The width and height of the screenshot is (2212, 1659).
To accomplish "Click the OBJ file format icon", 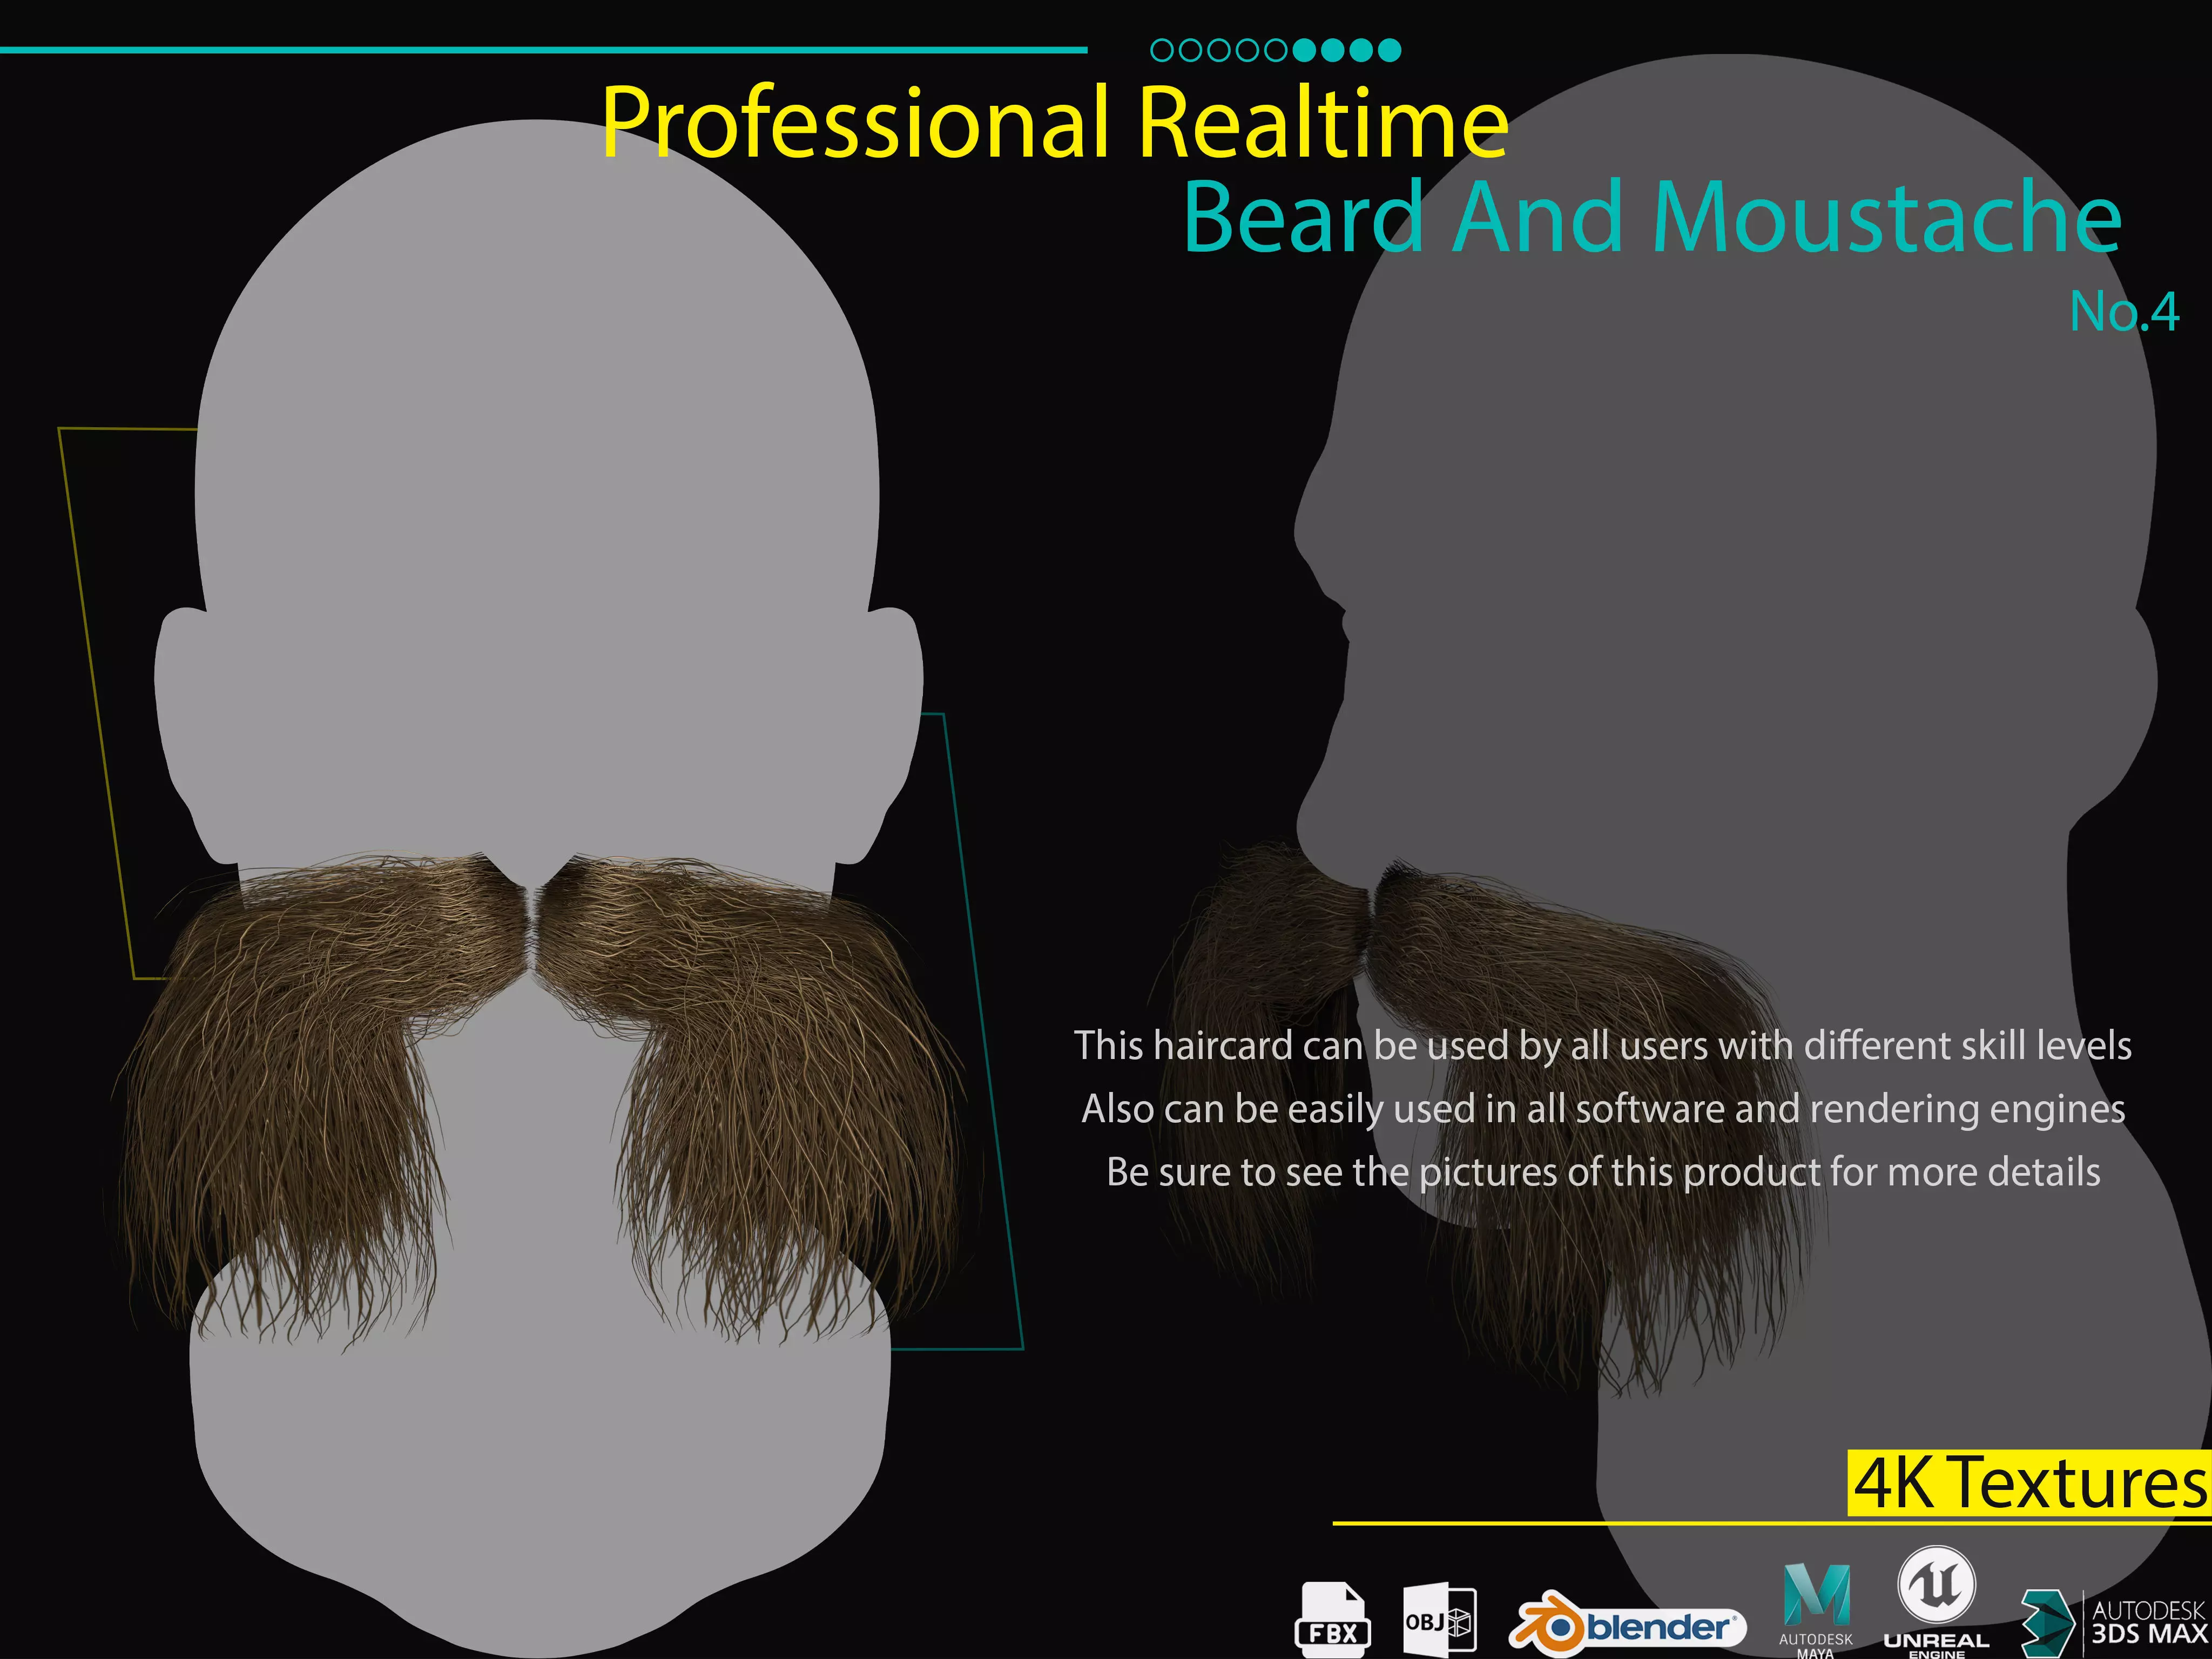I will [x=1440, y=1620].
